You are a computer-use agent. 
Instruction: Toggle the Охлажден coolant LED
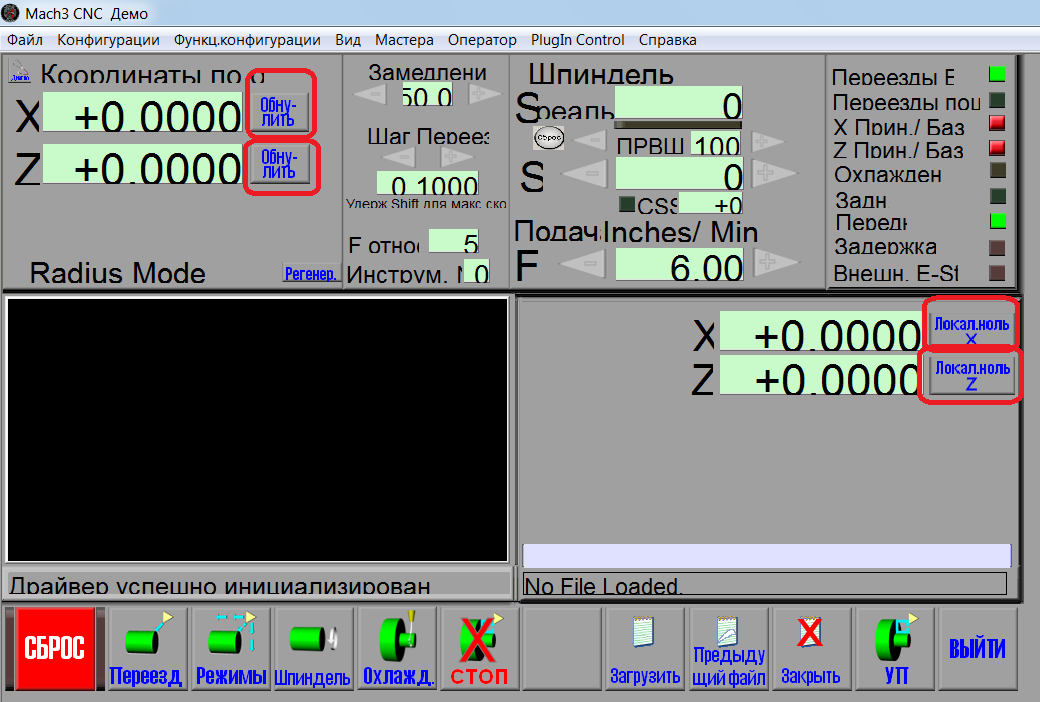click(x=998, y=171)
